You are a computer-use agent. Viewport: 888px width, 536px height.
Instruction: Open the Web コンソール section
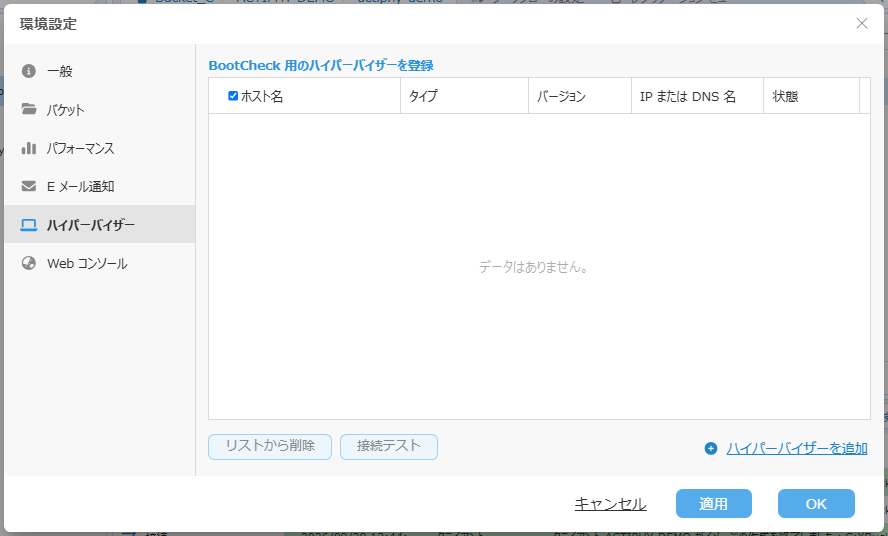tap(100, 263)
